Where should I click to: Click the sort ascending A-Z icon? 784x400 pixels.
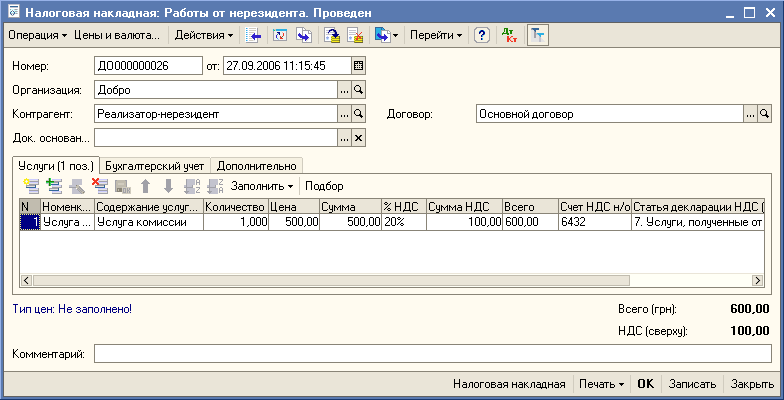191,186
